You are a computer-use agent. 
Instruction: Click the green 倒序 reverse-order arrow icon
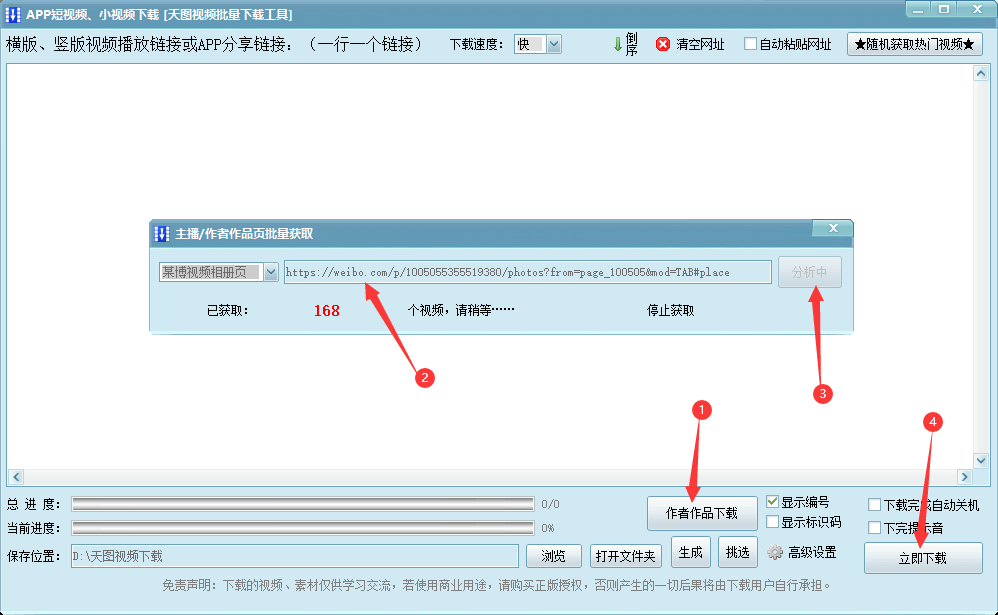[617, 44]
